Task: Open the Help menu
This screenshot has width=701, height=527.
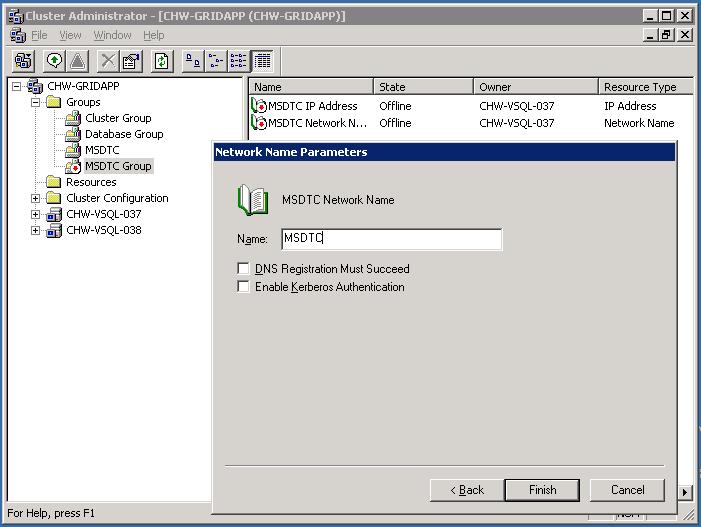Action: (153, 35)
